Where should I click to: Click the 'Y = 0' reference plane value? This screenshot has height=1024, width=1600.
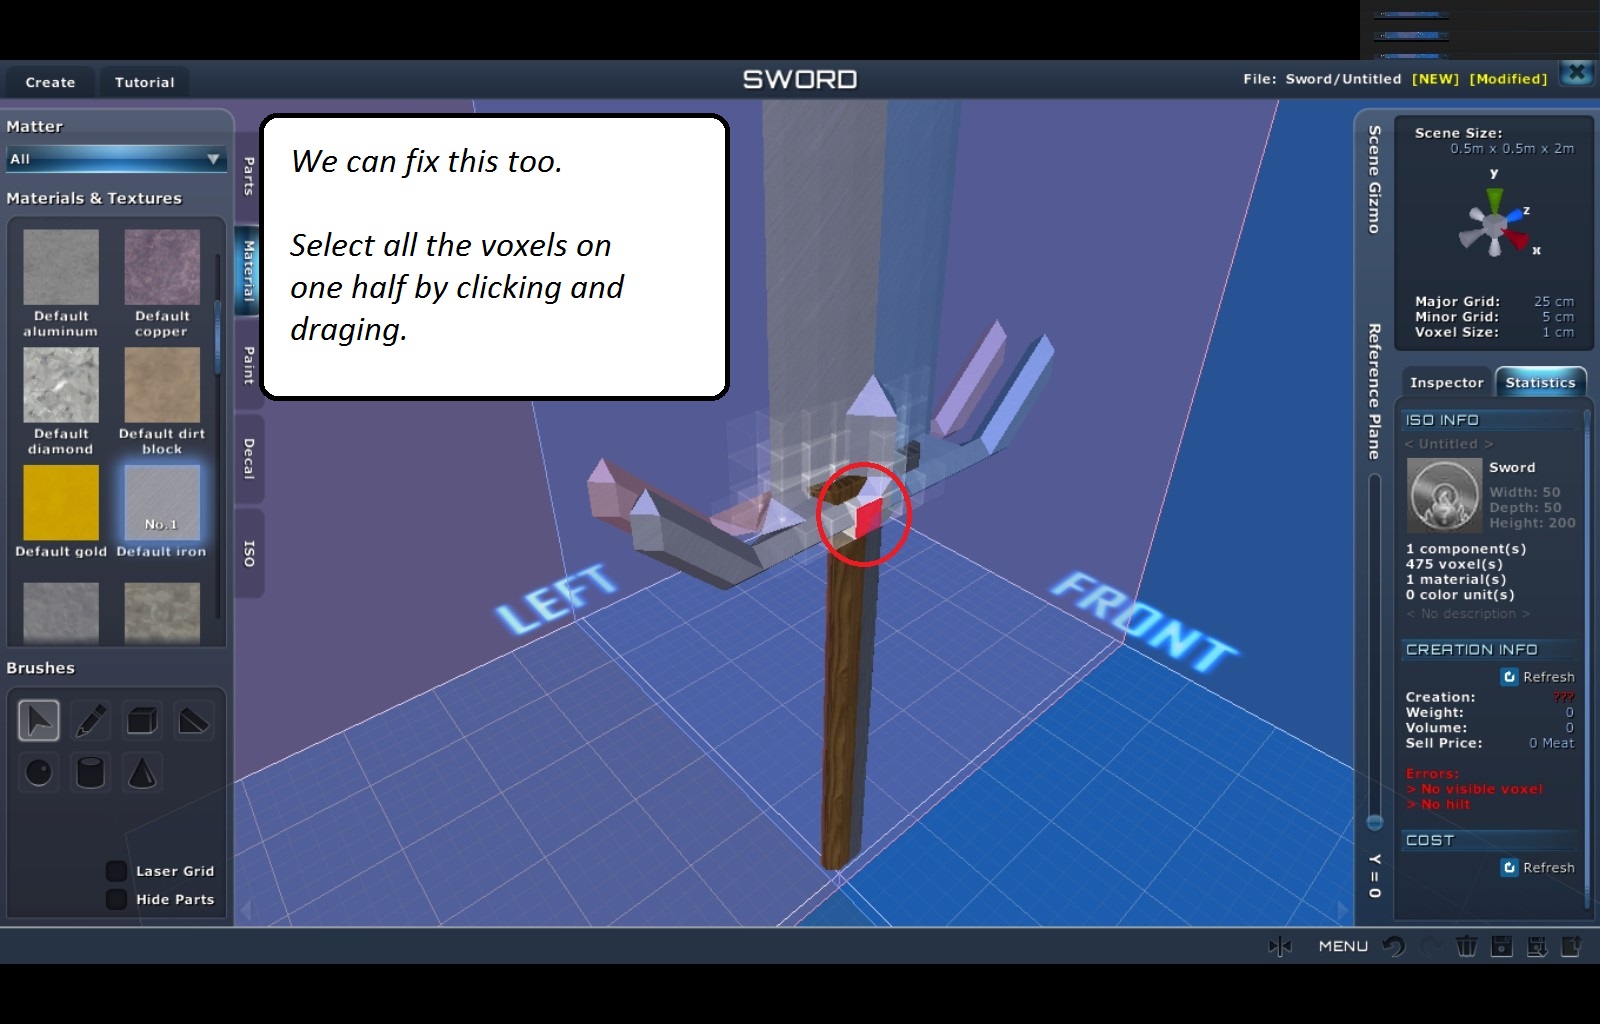pyautogui.click(x=1375, y=876)
